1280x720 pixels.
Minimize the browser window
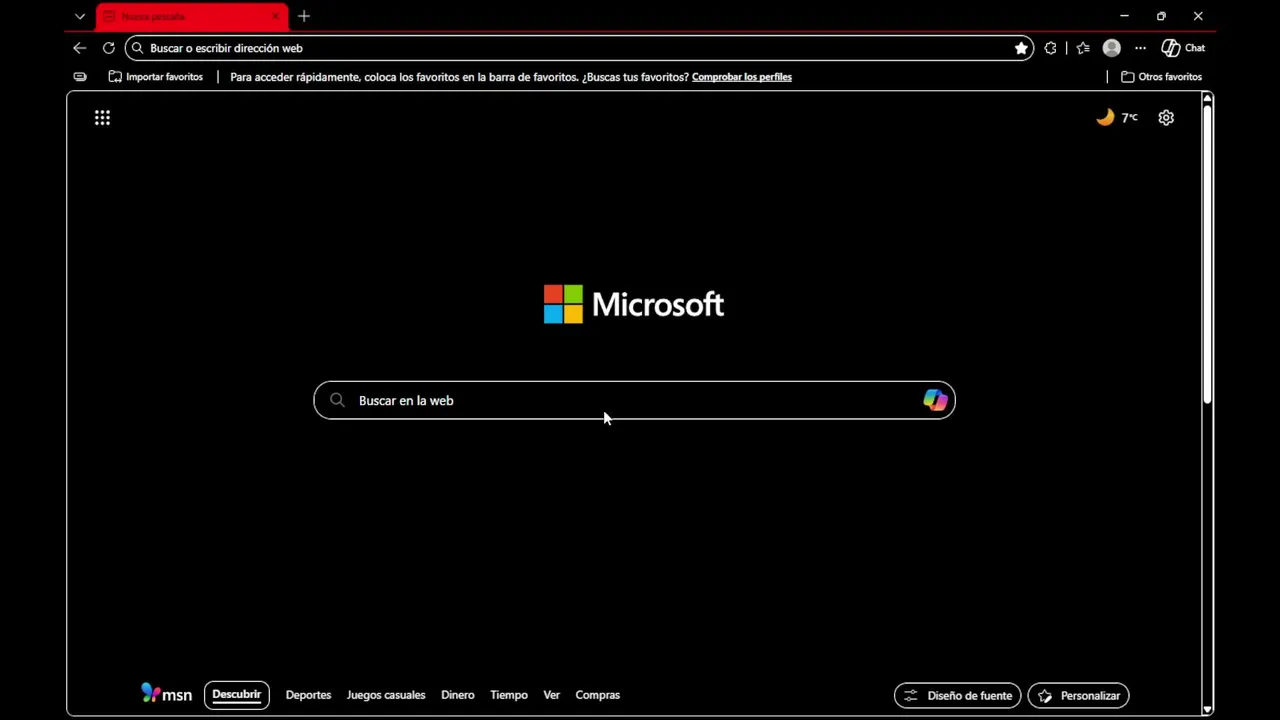coord(1124,16)
